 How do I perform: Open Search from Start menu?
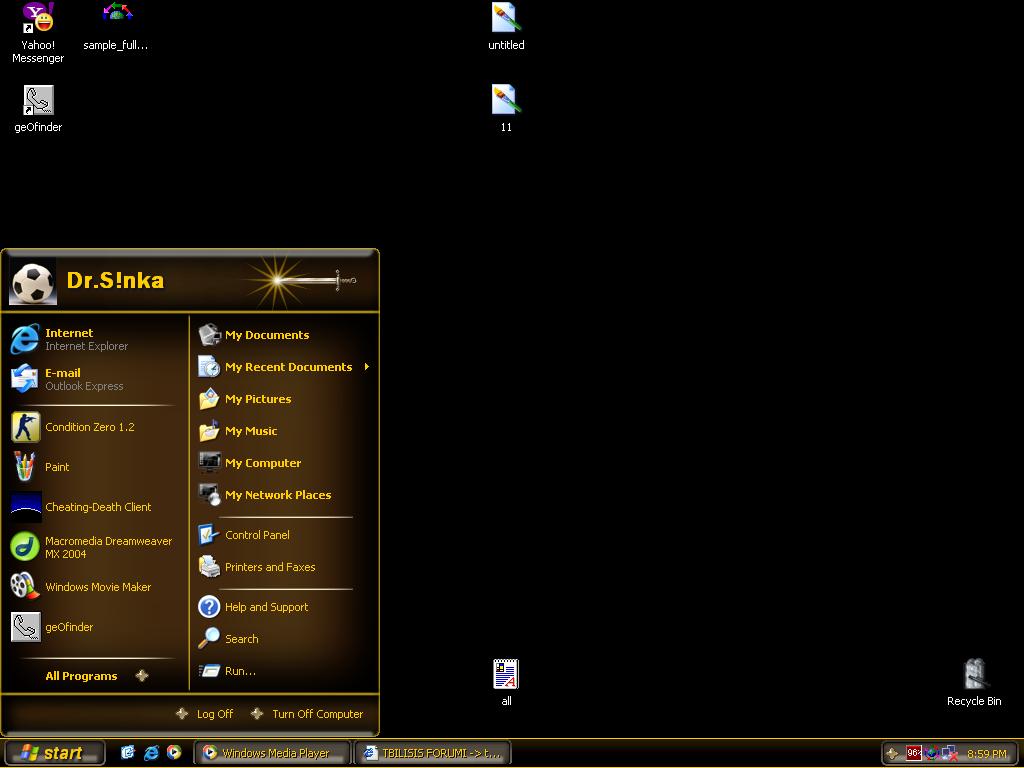coord(285,639)
